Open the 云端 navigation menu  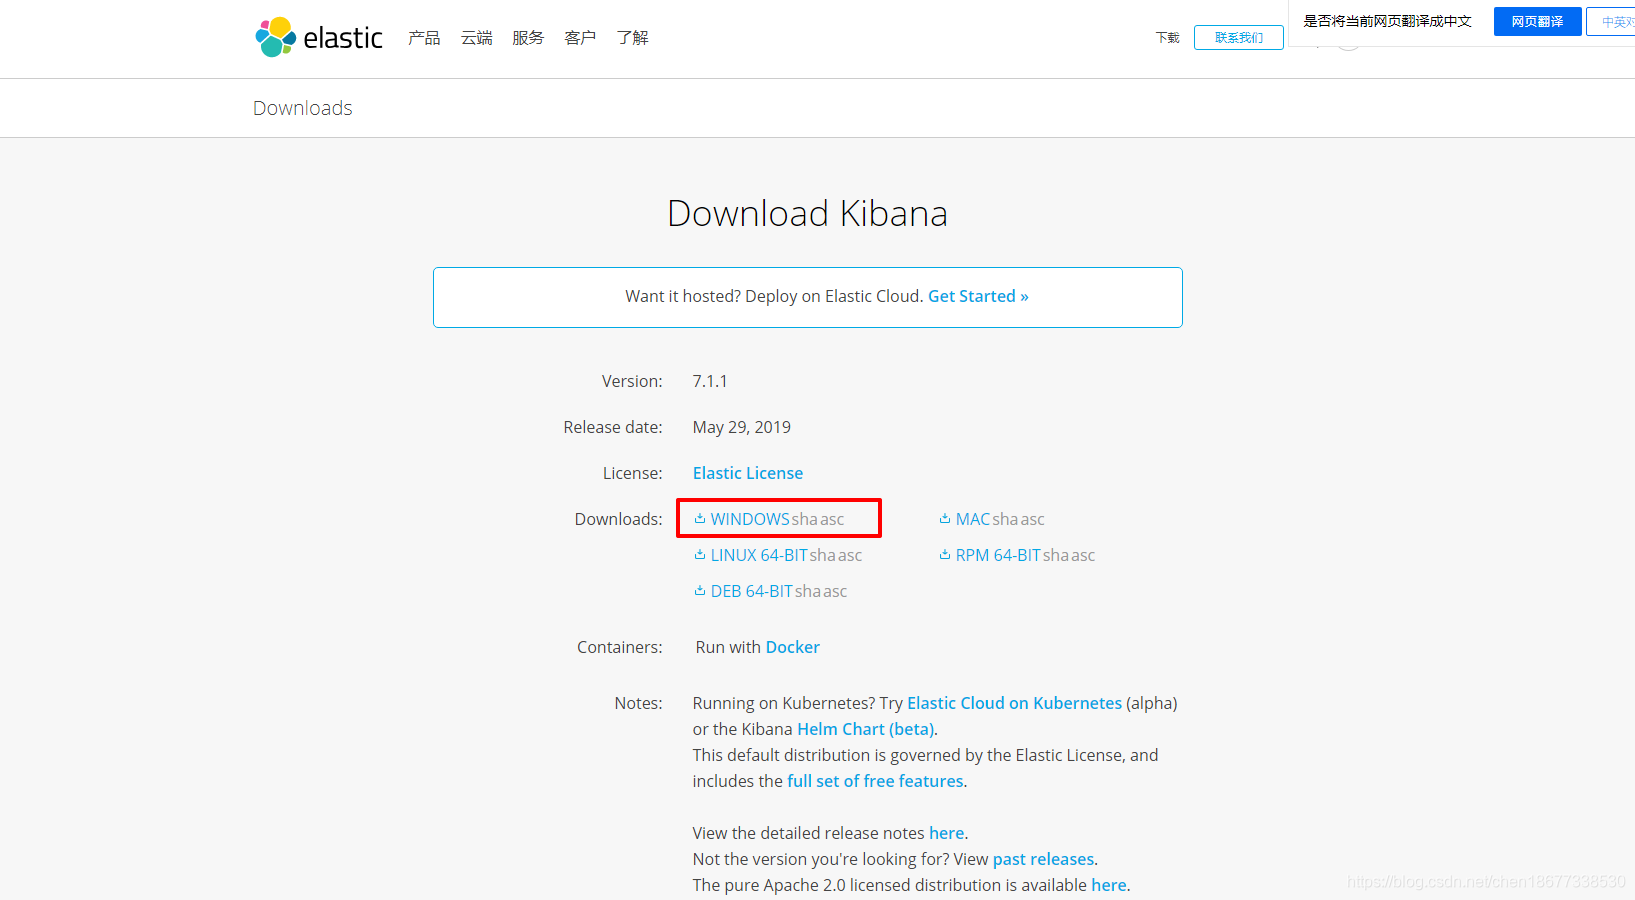coord(476,37)
